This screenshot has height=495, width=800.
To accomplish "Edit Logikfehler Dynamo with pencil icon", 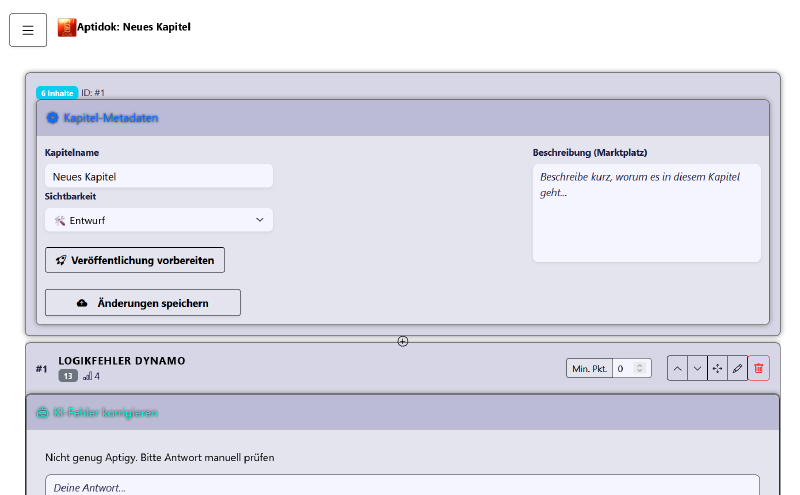I will (737, 368).
